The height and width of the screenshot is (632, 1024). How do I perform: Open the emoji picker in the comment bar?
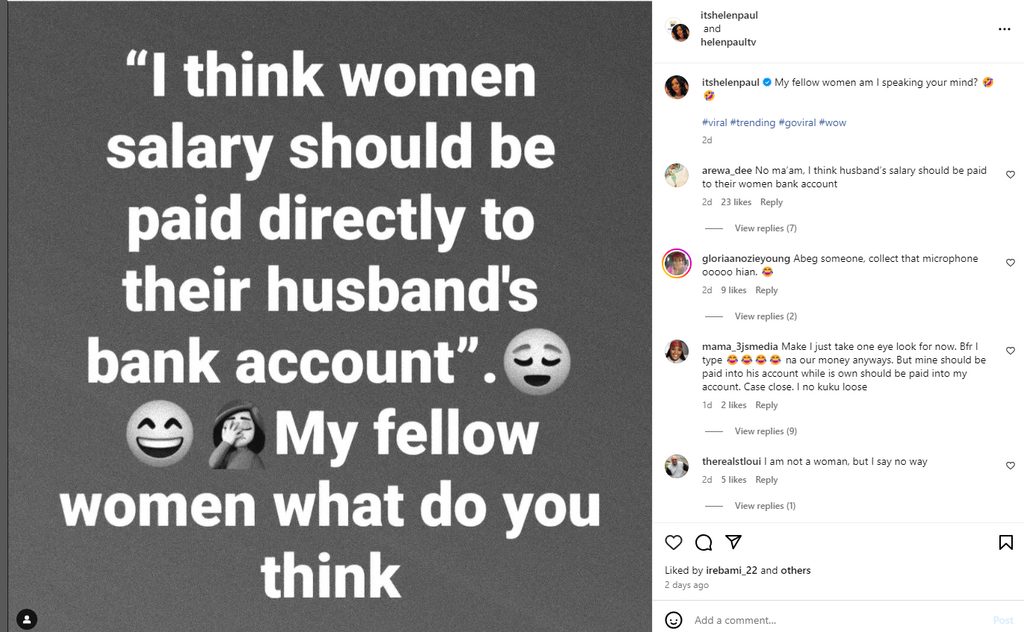click(x=676, y=619)
